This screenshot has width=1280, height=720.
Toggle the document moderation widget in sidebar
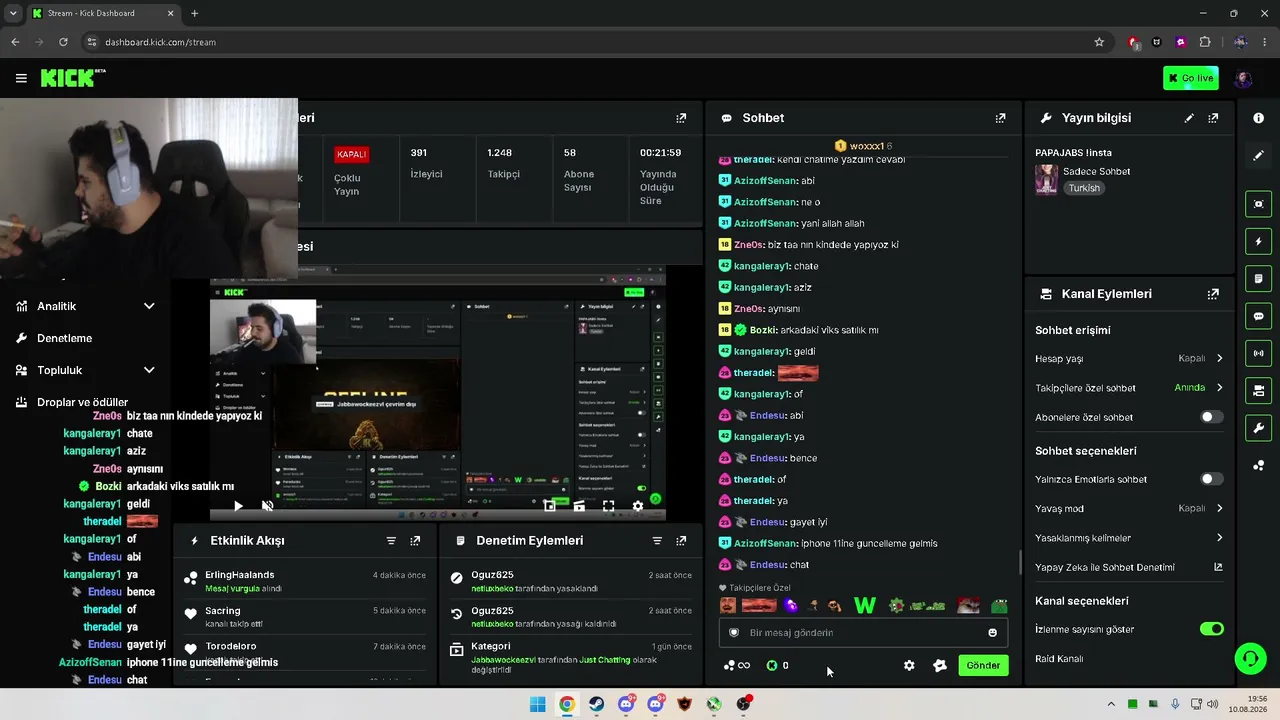tap(1258, 278)
